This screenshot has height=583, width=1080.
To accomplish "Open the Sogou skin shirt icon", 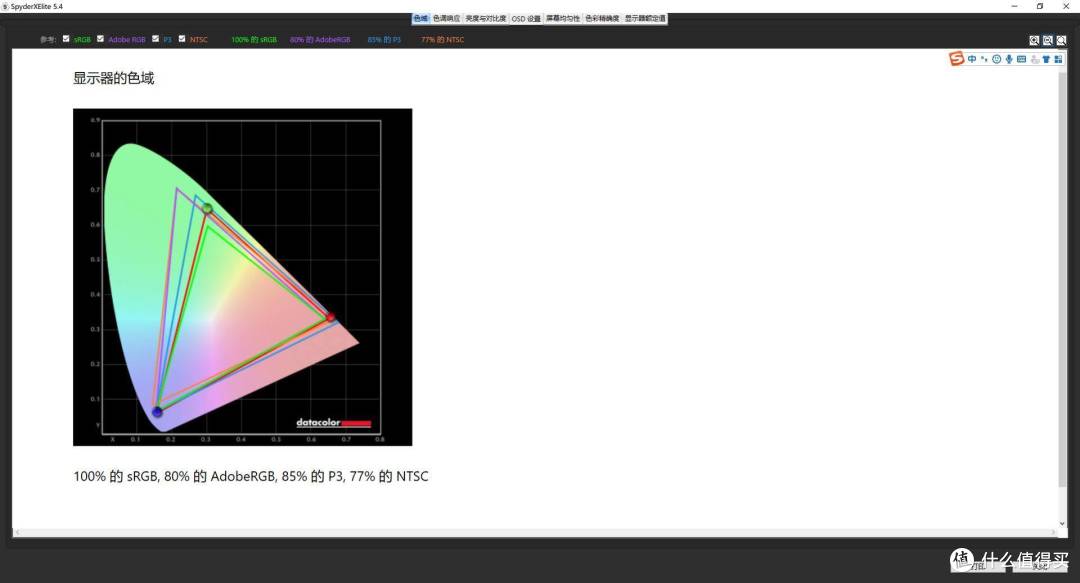I will 1046,59.
